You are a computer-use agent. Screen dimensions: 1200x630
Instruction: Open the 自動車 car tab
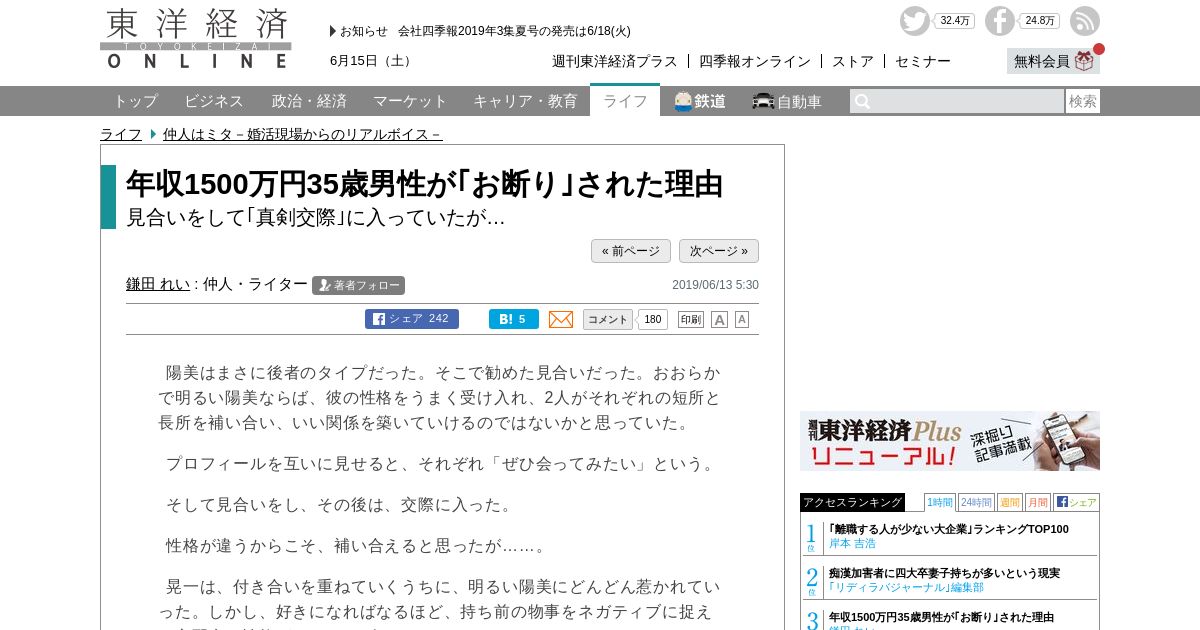click(787, 101)
